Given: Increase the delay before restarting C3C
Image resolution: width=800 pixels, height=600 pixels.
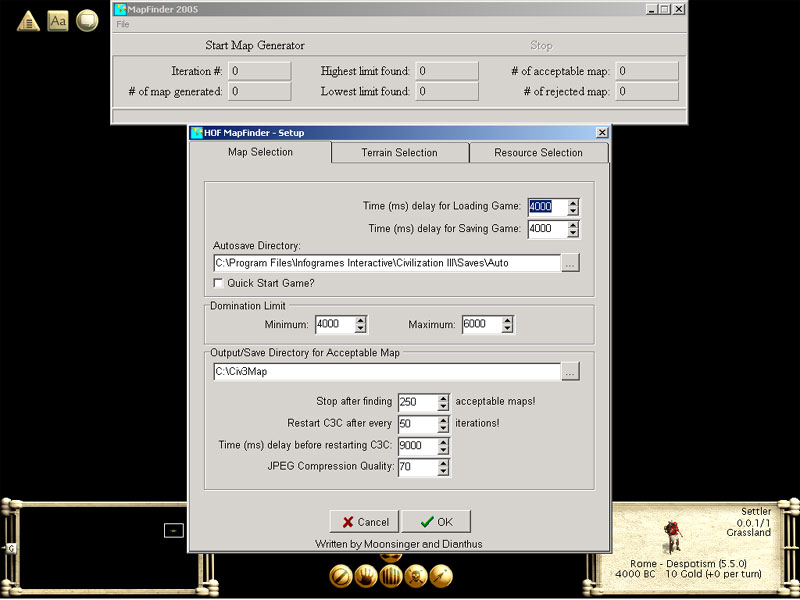Looking at the screenshot, I should 443,442.
